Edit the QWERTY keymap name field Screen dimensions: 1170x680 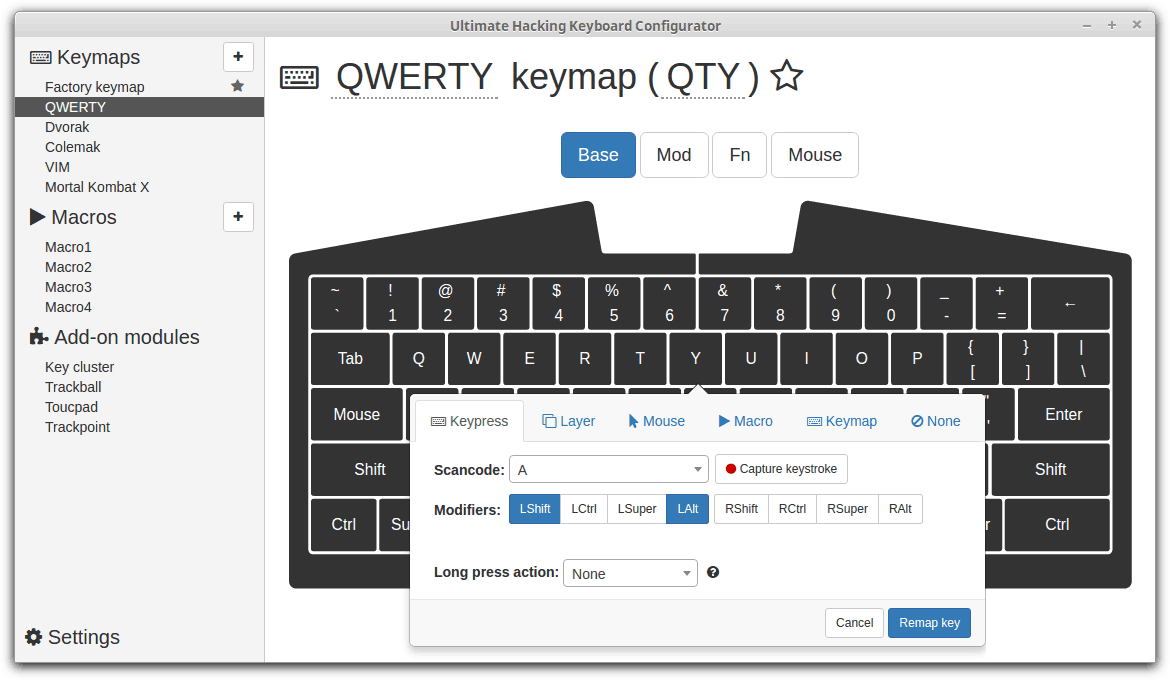[x=414, y=77]
